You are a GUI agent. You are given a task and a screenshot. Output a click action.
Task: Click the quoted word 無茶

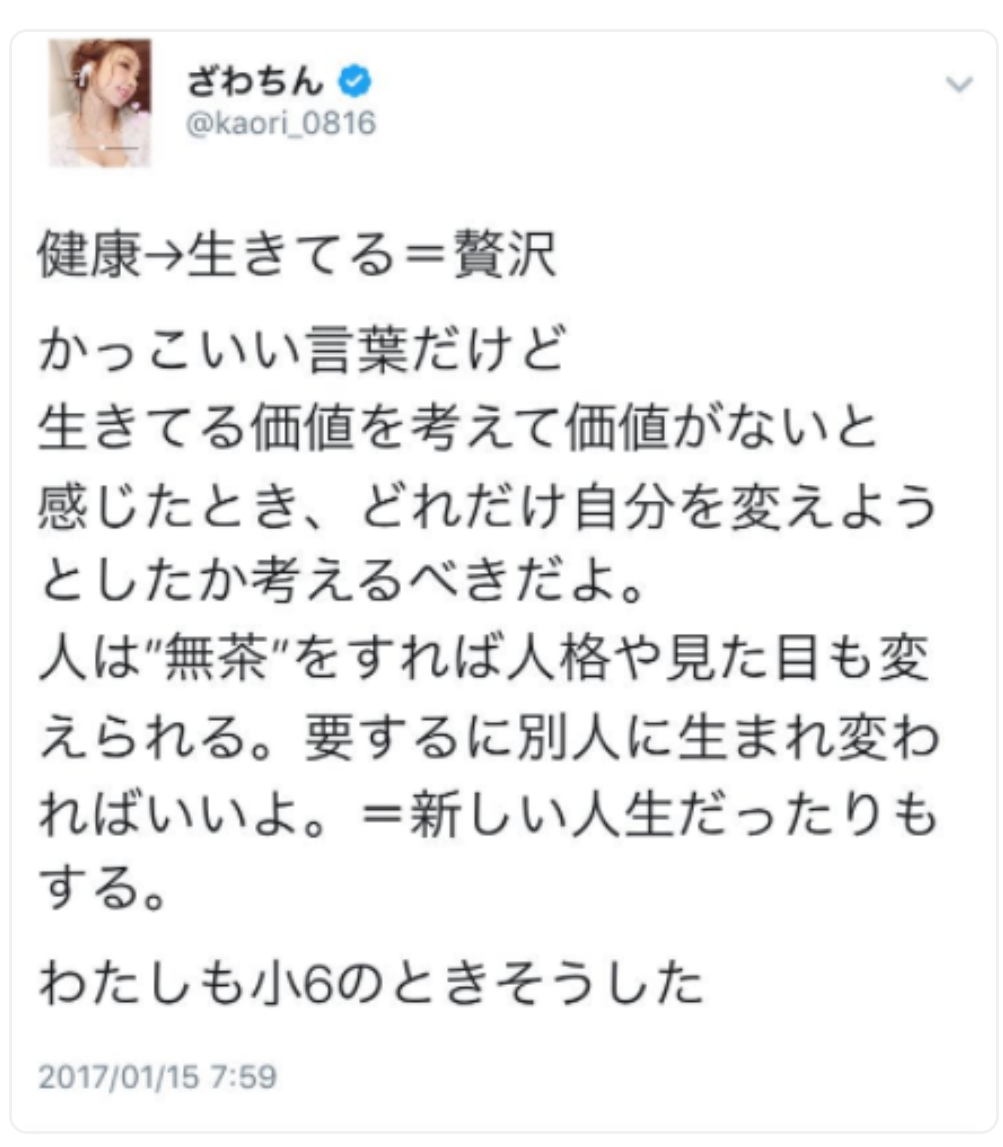click(x=217, y=658)
